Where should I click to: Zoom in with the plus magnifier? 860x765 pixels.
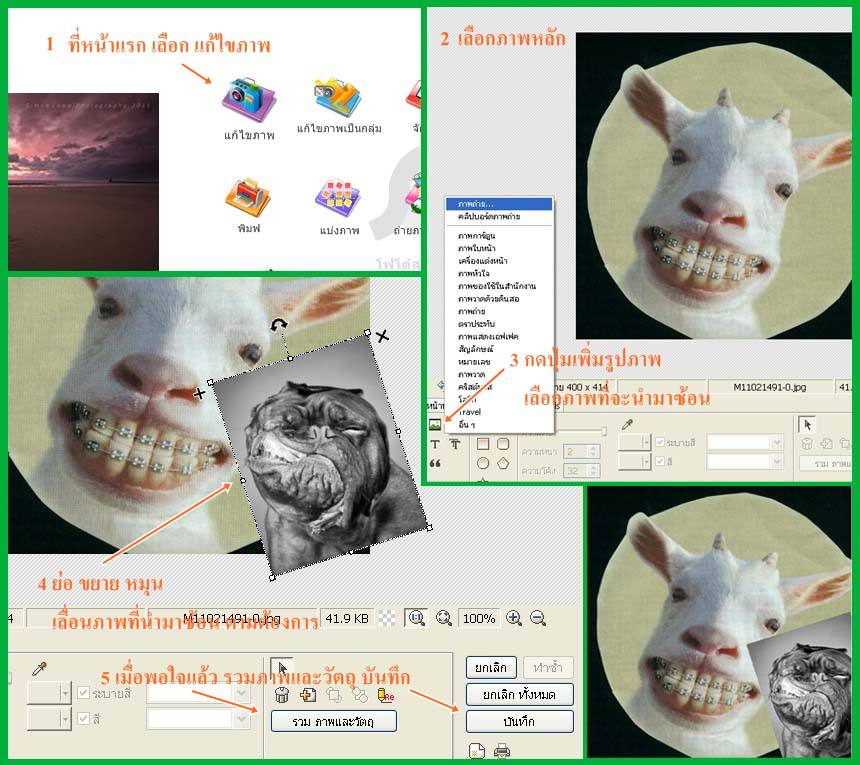514,619
